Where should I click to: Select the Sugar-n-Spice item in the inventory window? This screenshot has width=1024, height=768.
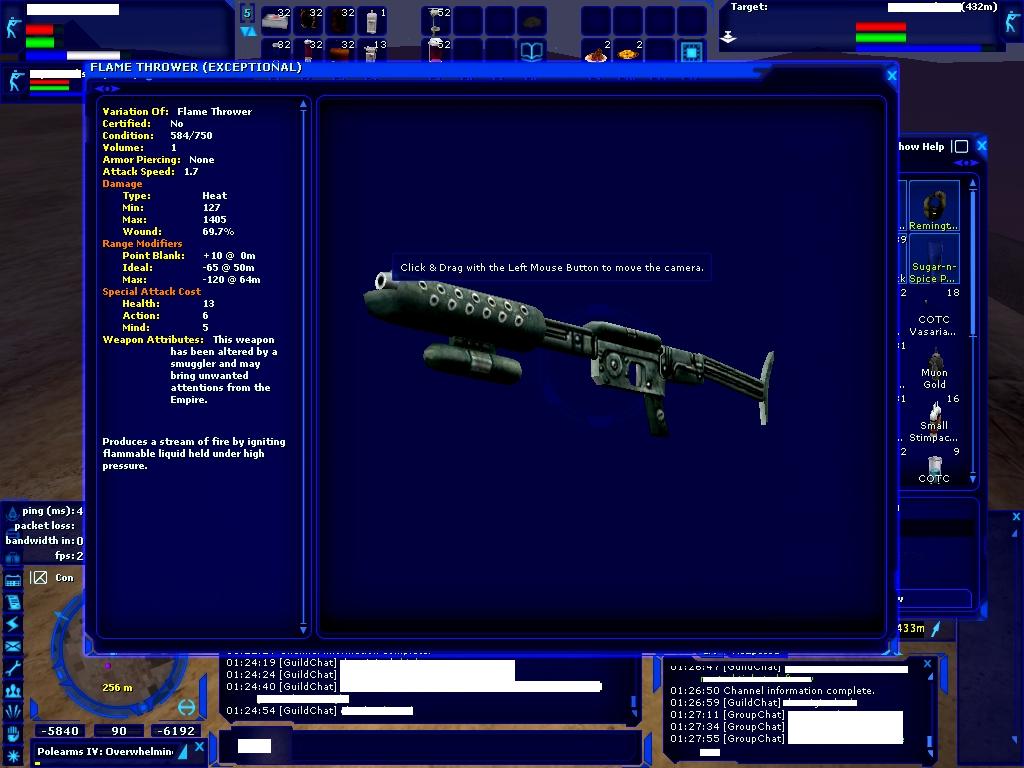point(934,259)
